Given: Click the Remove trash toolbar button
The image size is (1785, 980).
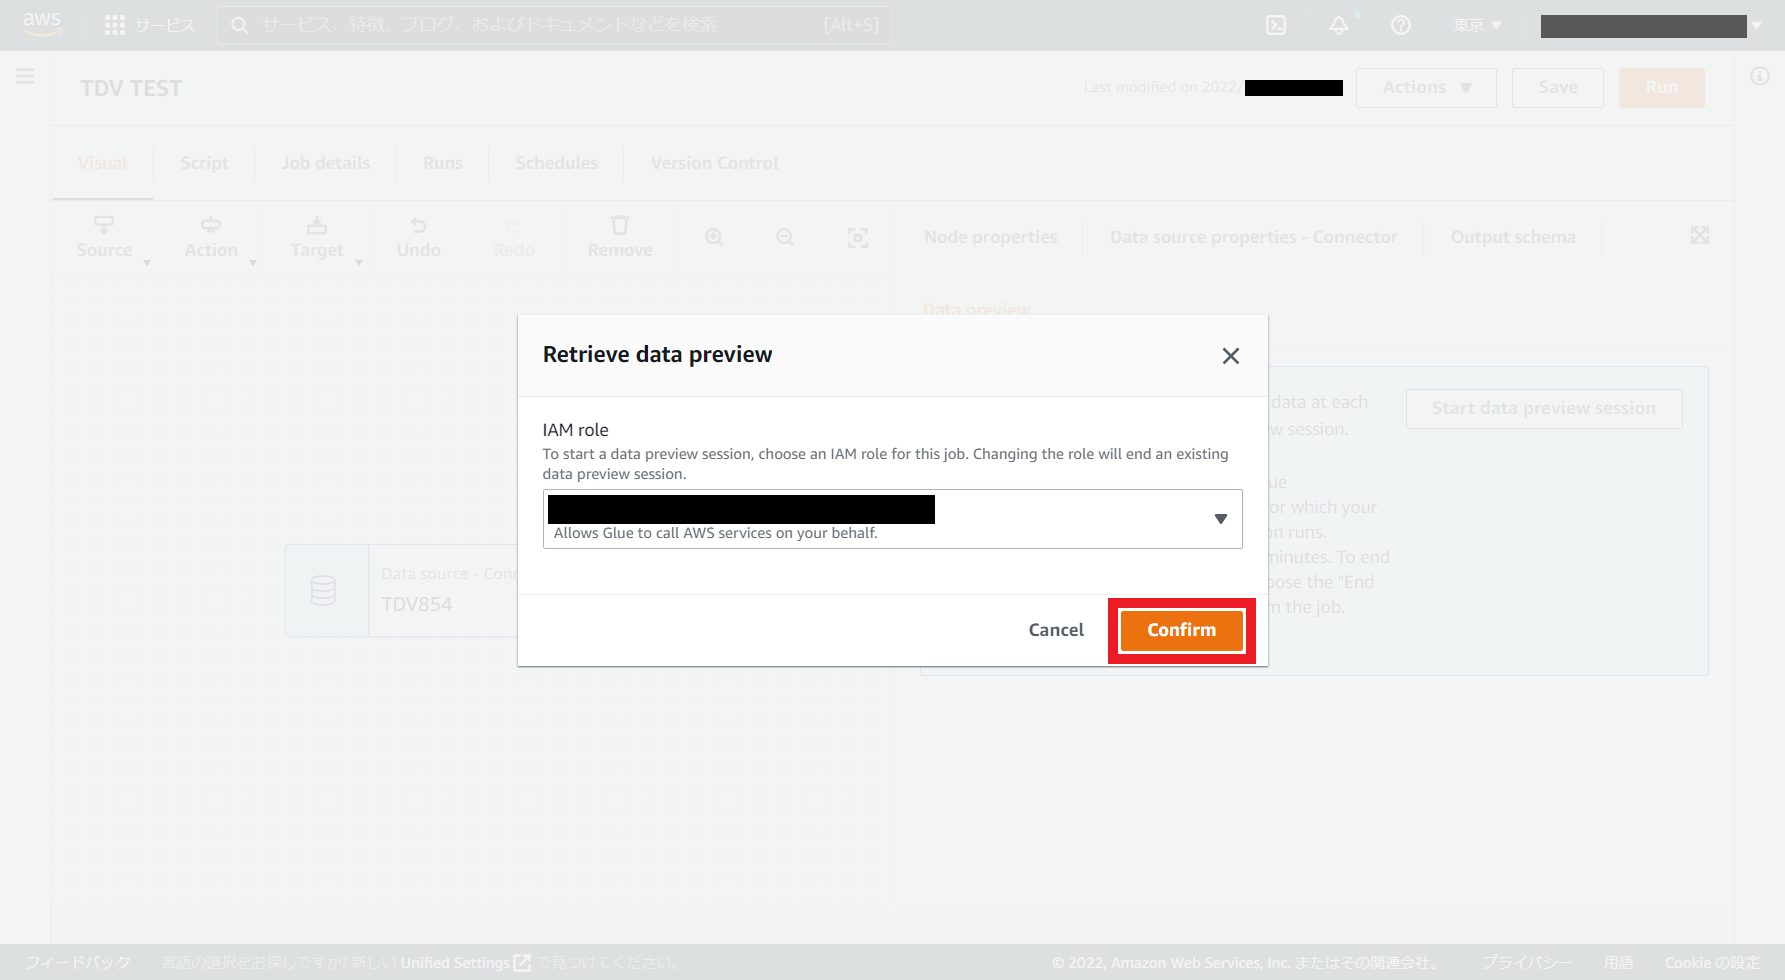Looking at the screenshot, I should 620,238.
